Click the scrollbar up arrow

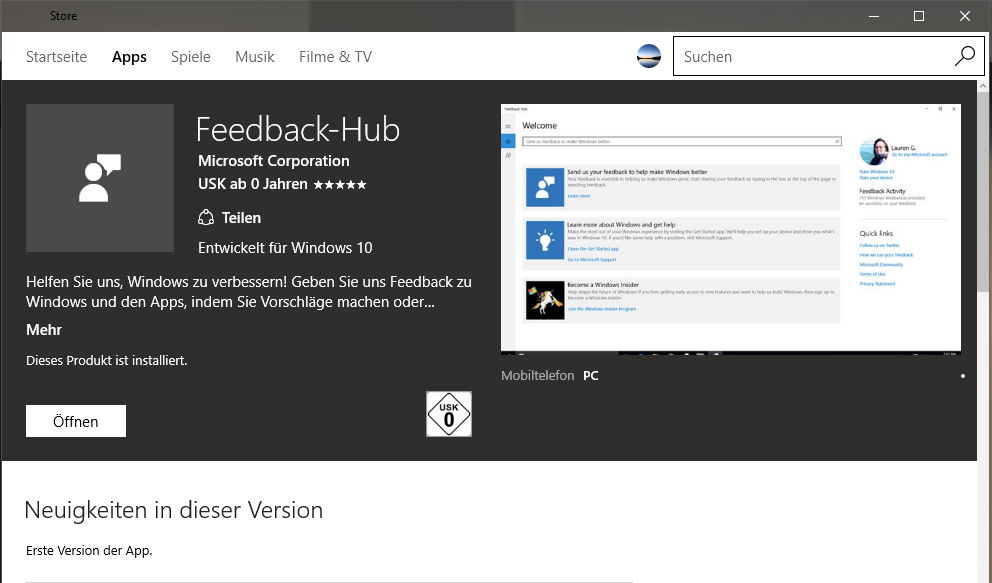pyautogui.click(x=983, y=85)
